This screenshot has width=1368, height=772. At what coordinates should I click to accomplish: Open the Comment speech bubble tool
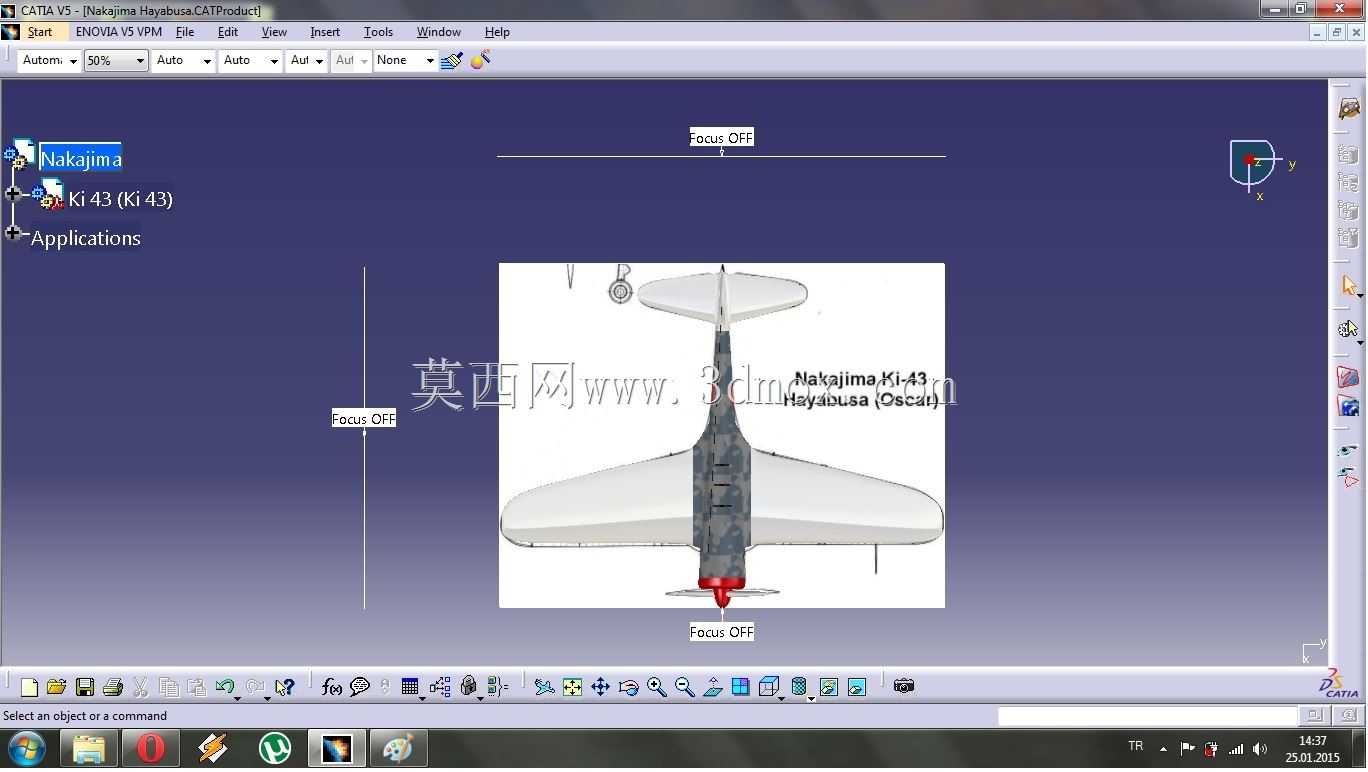tap(360, 687)
